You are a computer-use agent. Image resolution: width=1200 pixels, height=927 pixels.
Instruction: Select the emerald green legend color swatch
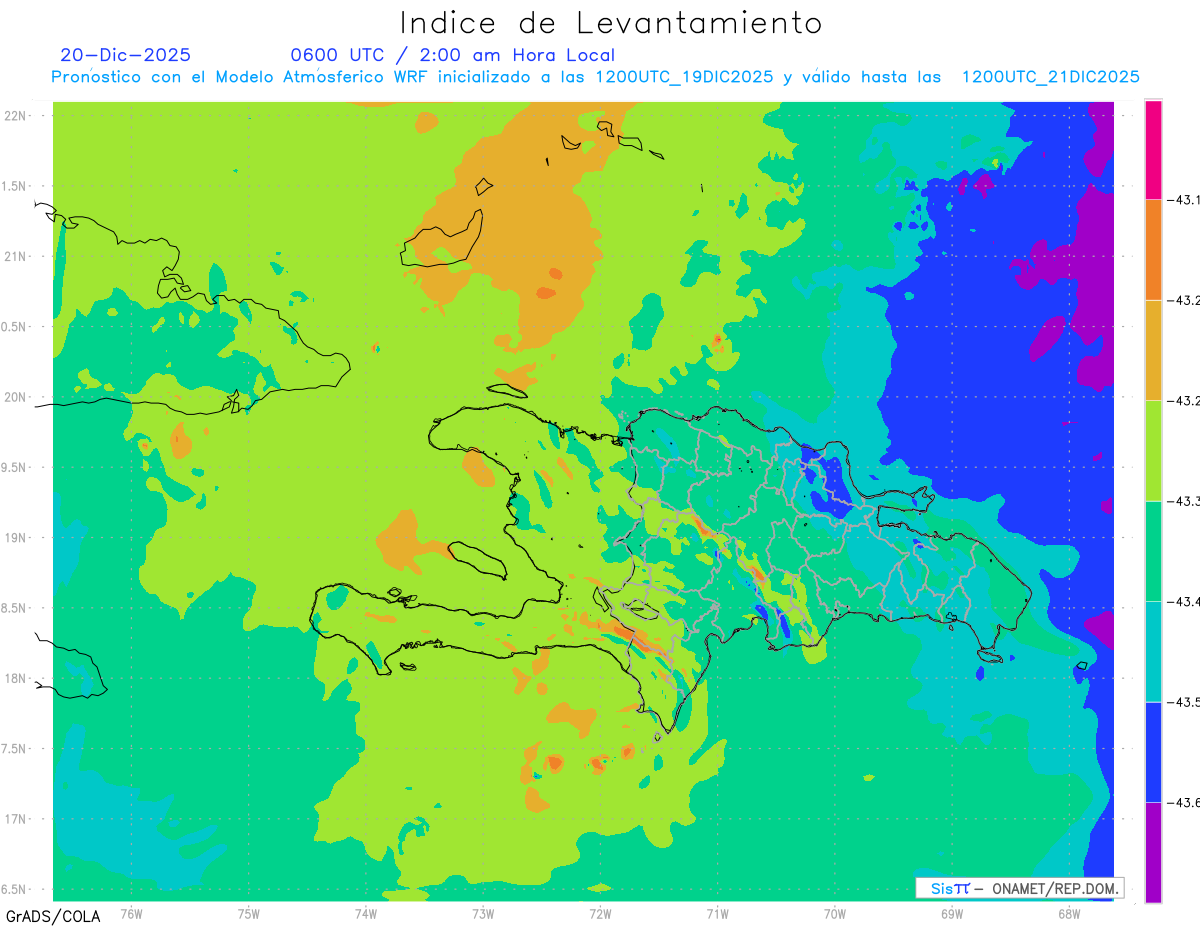point(1153,551)
